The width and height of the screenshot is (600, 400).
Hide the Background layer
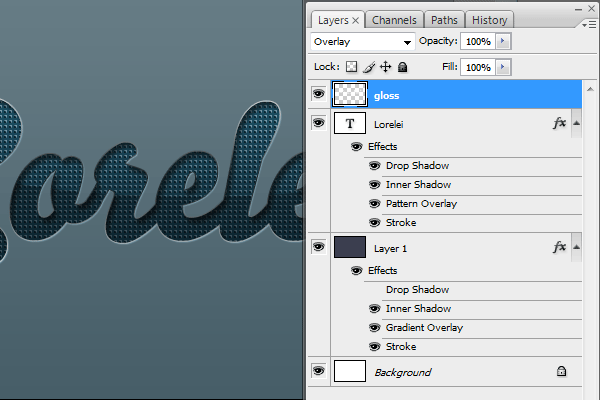pyautogui.click(x=318, y=371)
